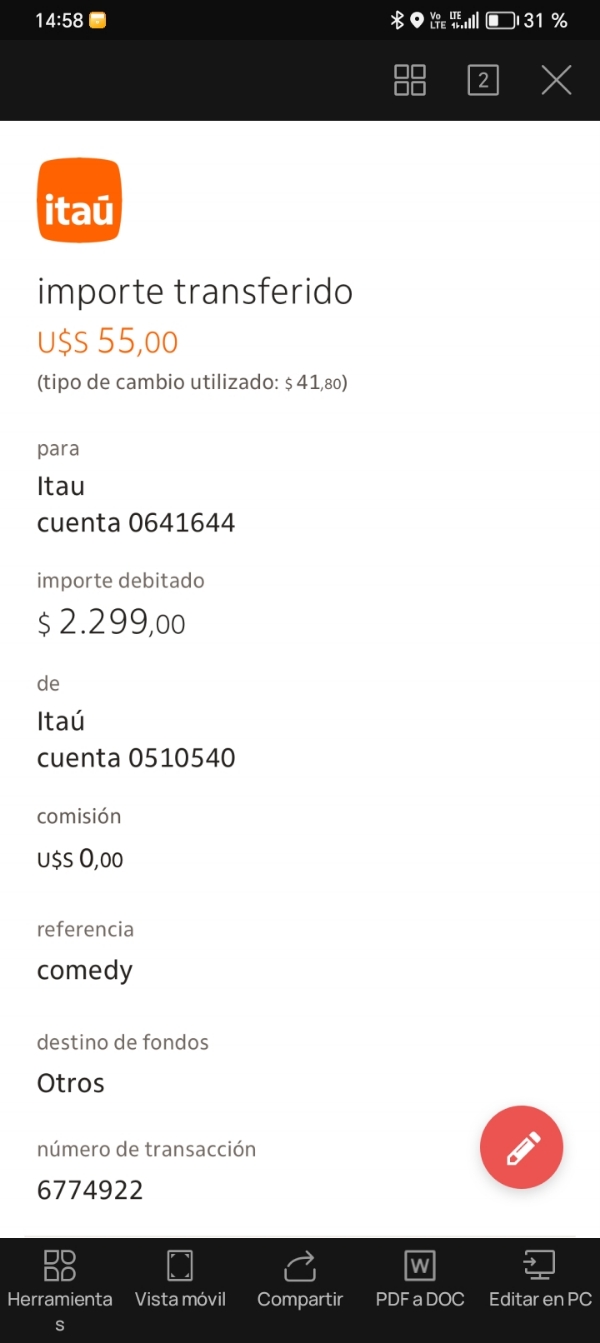The image size is (600, 1343).
Task: Close the document with the X
Action: (x=556, y=80)
